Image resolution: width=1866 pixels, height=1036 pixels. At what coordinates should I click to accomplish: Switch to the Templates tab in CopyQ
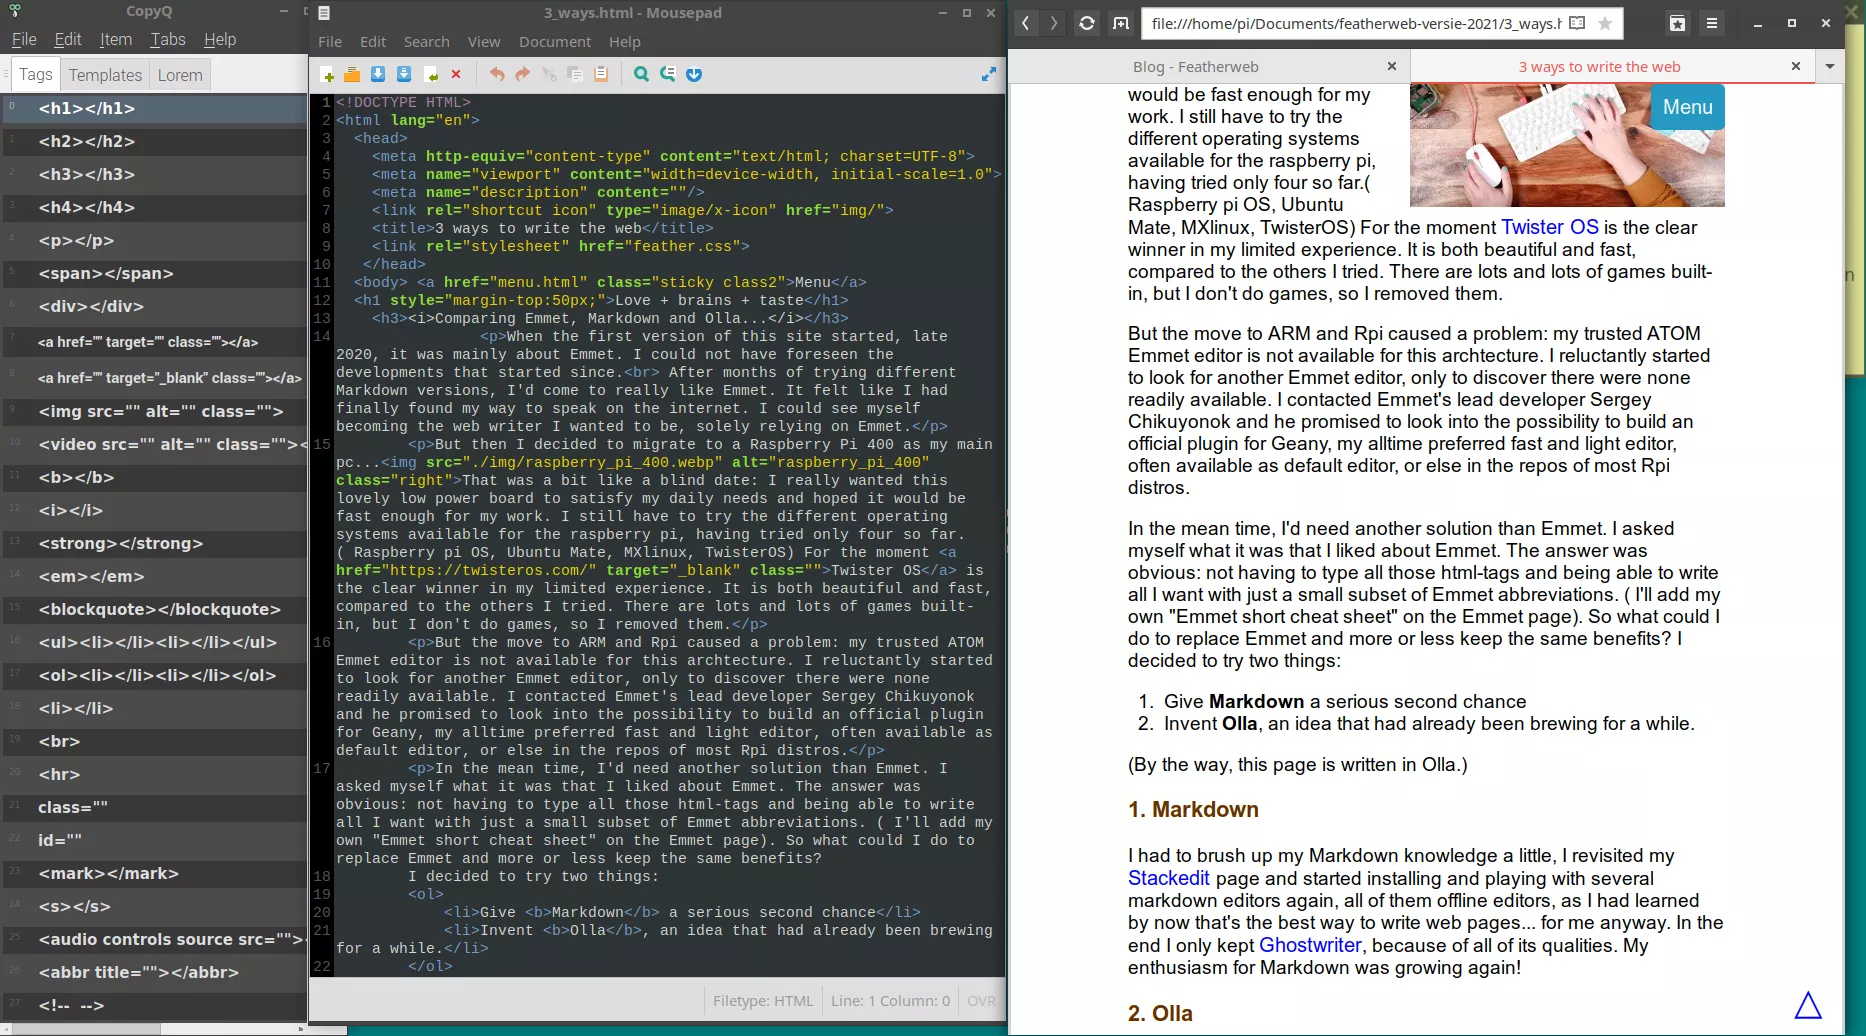click(x=105, y=75)
